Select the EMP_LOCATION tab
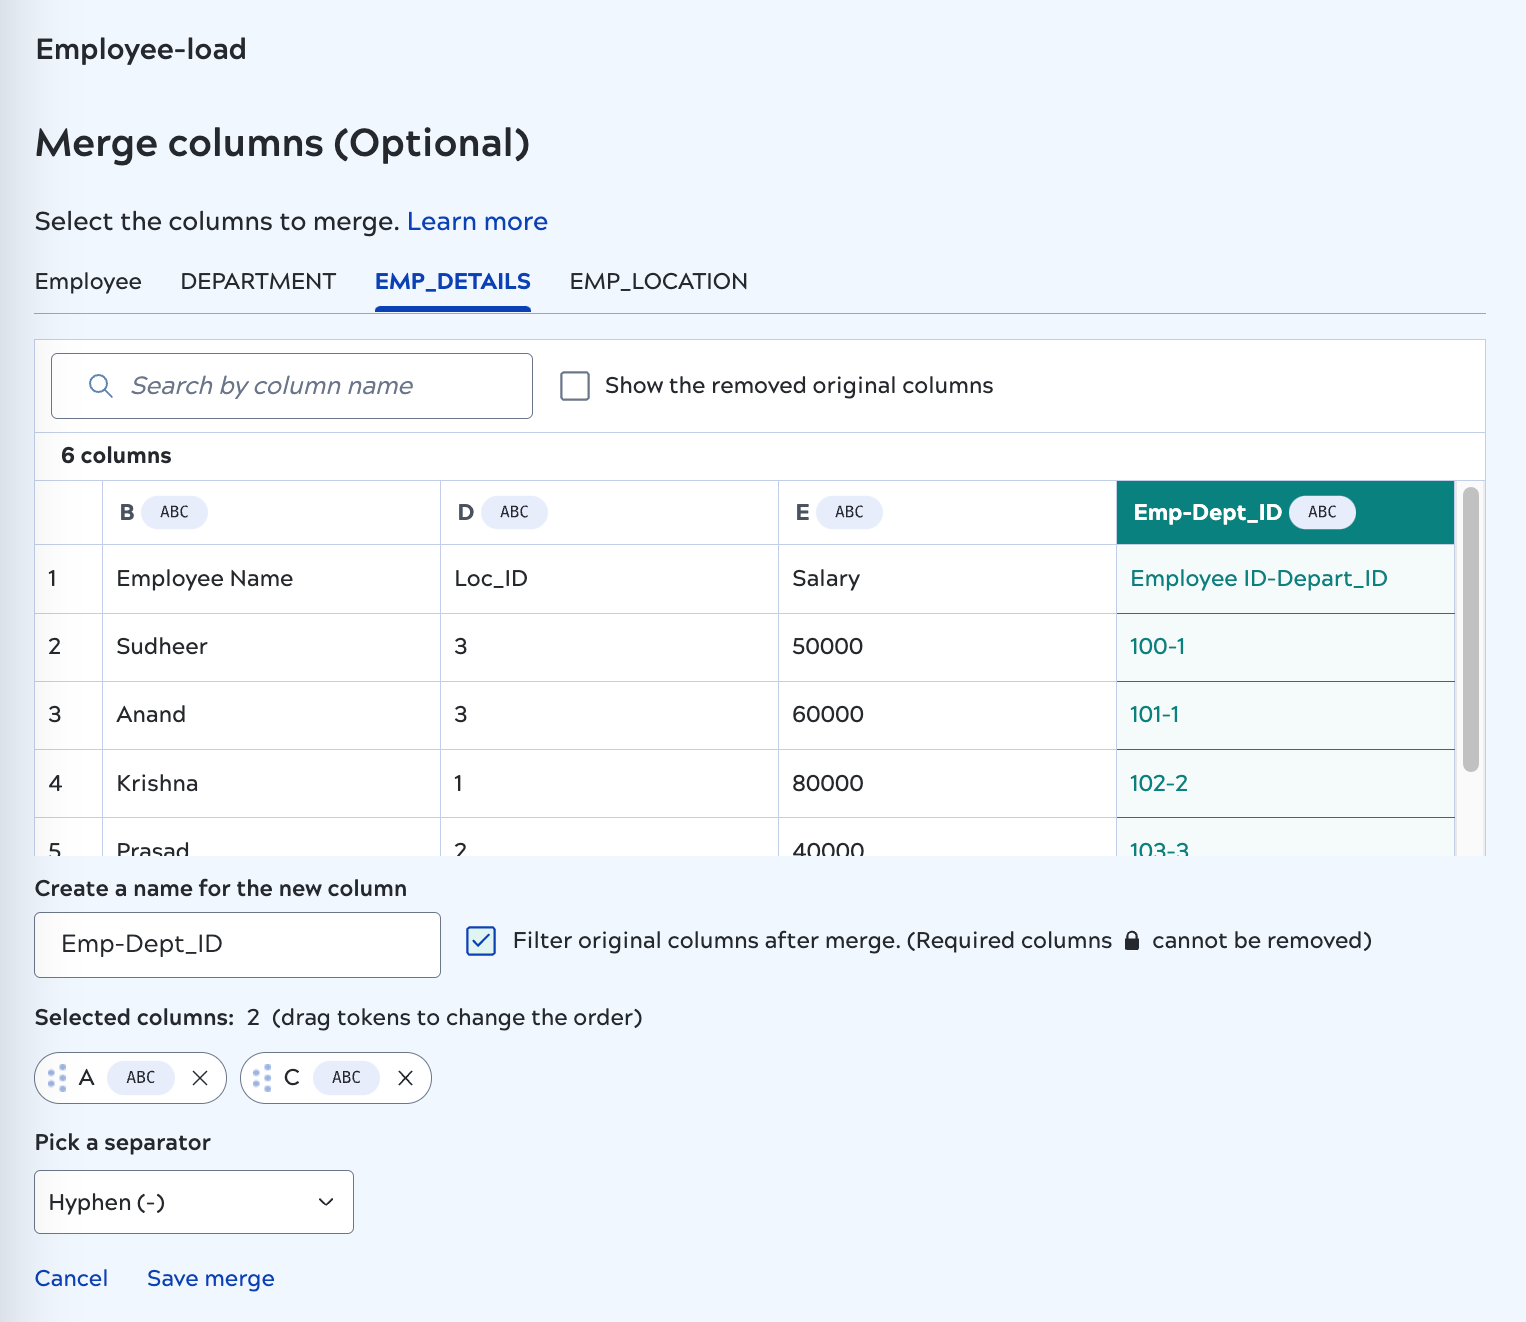 coord(658,282)
